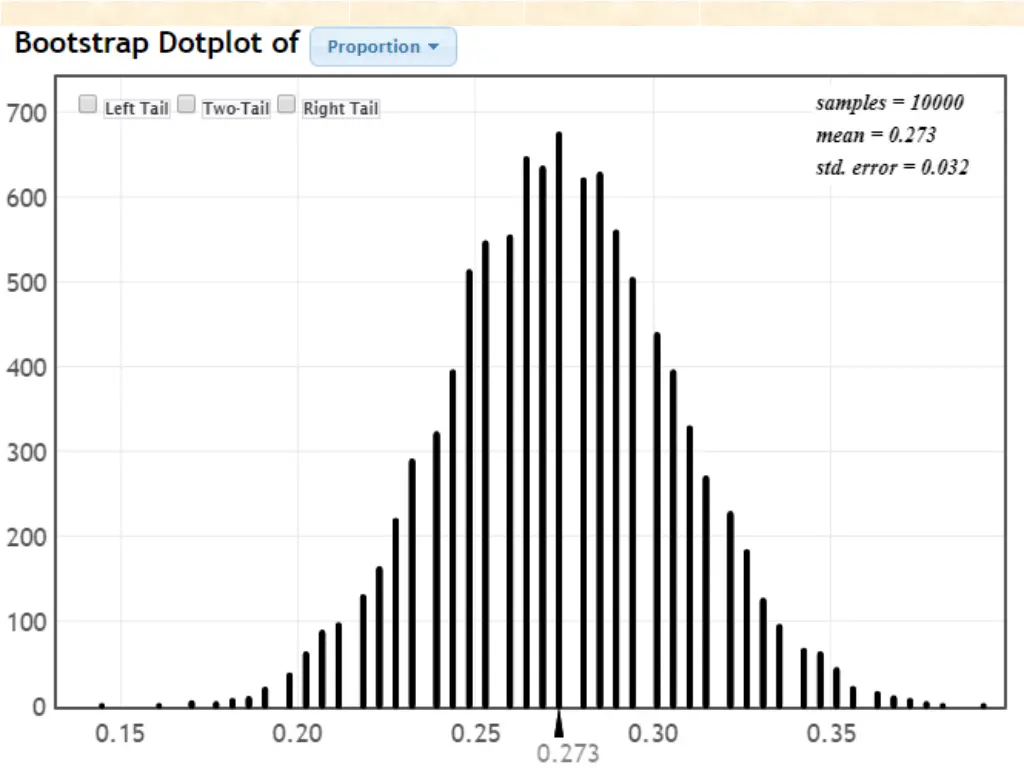Click the tallest dotplot column at 0.273
This screenshot has width=1024, height=768.
point(559,420)
